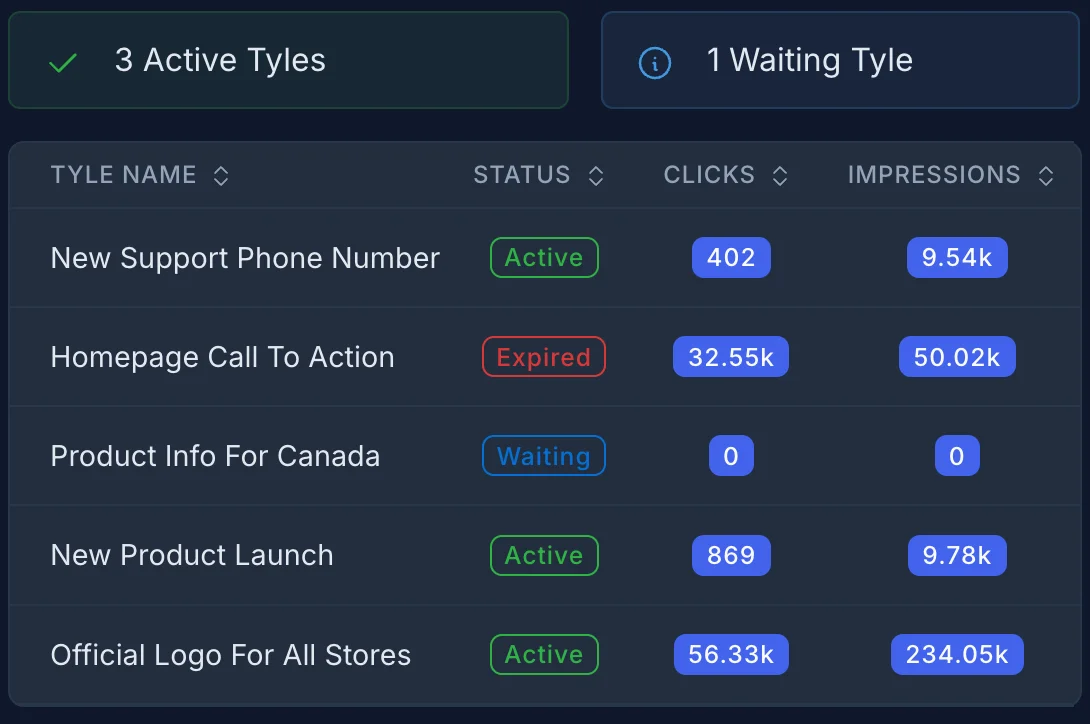1090x724 pixels.
Task: Sort the table by TYLE NAME
Action: (x=221, y=175)
